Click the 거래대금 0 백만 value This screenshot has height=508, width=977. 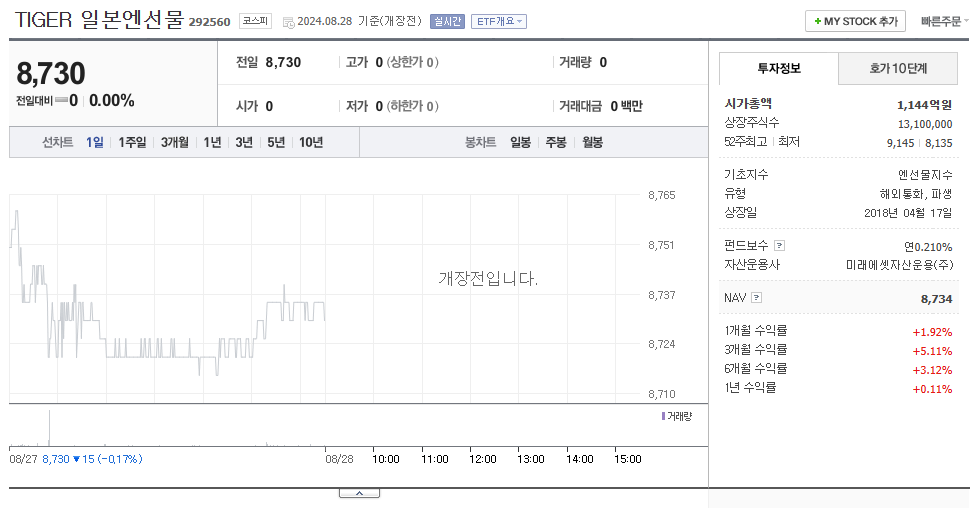click(626, 106)
